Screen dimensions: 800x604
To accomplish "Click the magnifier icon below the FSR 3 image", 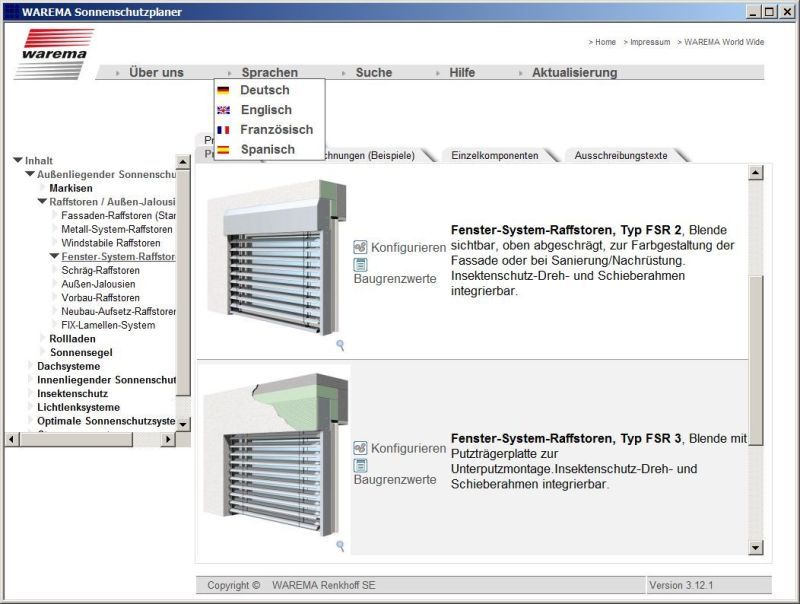I will coord(340,546).
